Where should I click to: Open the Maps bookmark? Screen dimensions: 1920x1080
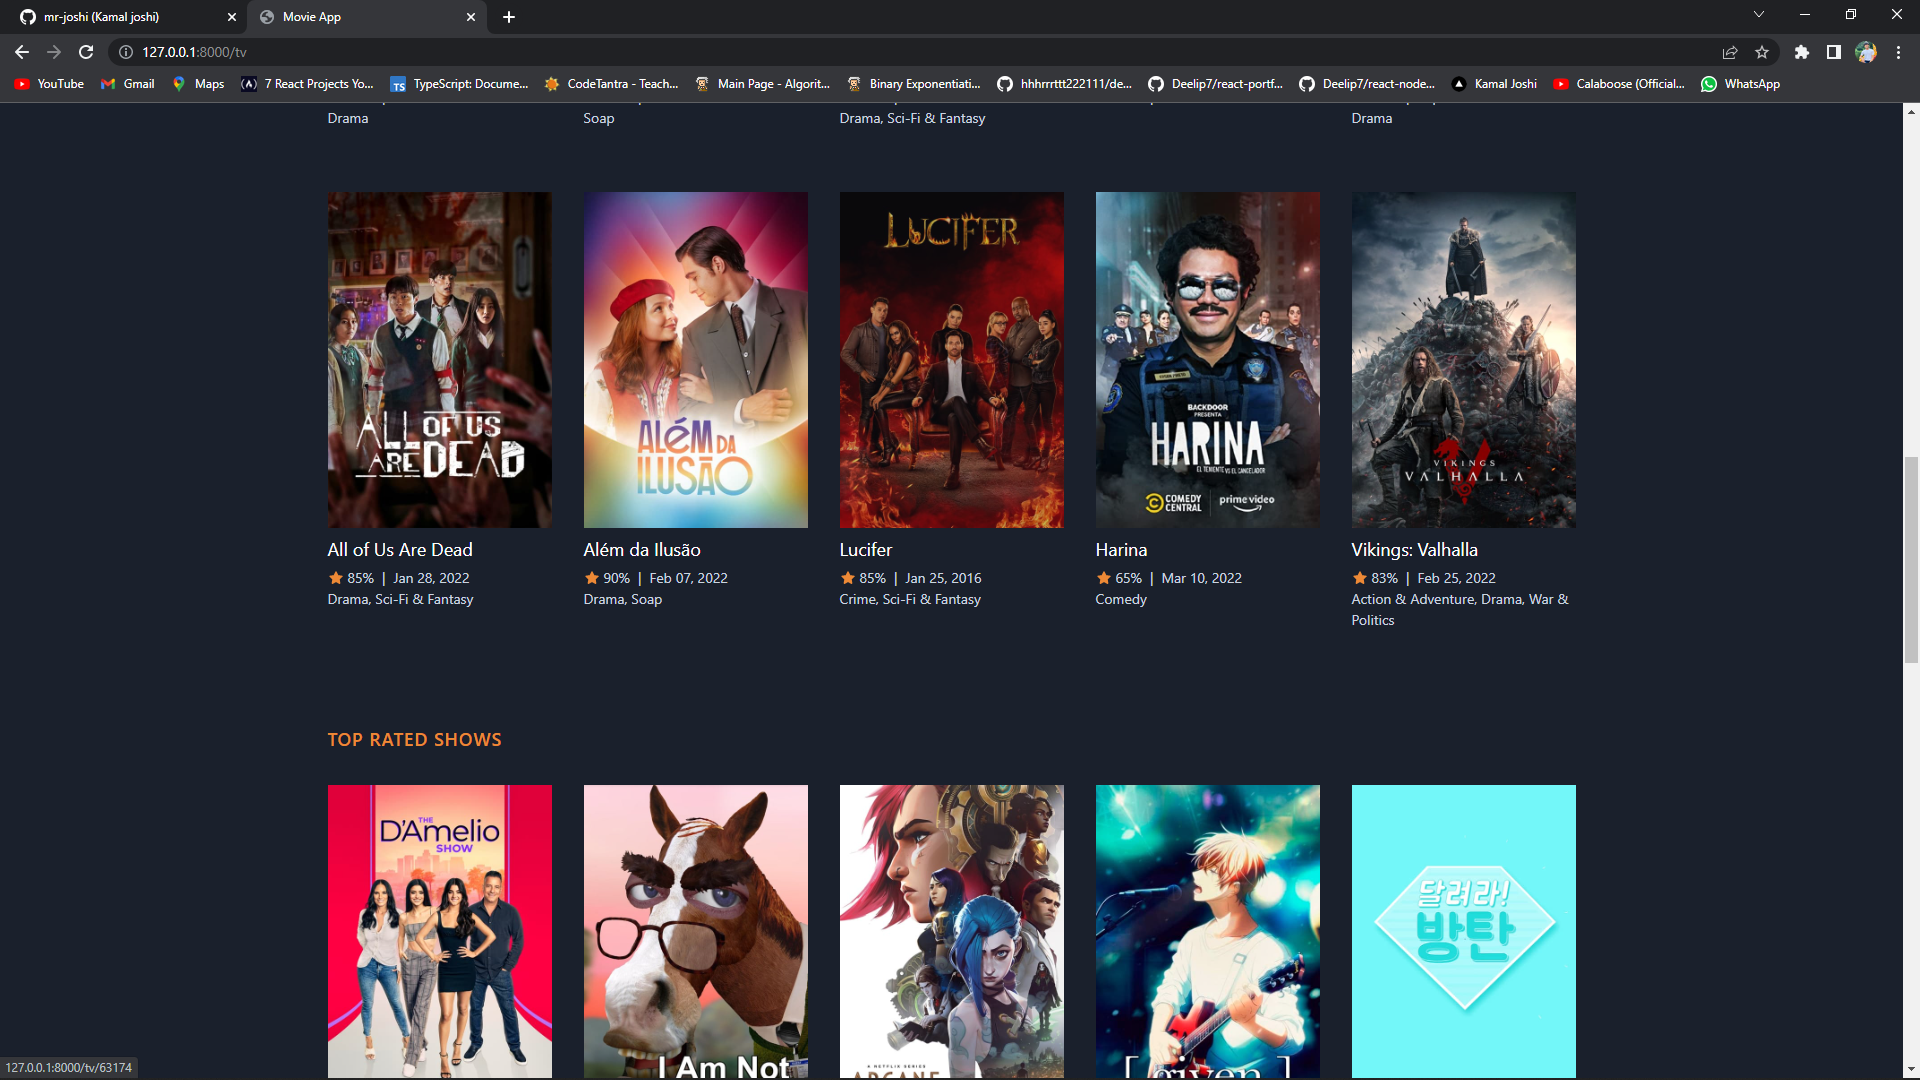click(198, 84)
